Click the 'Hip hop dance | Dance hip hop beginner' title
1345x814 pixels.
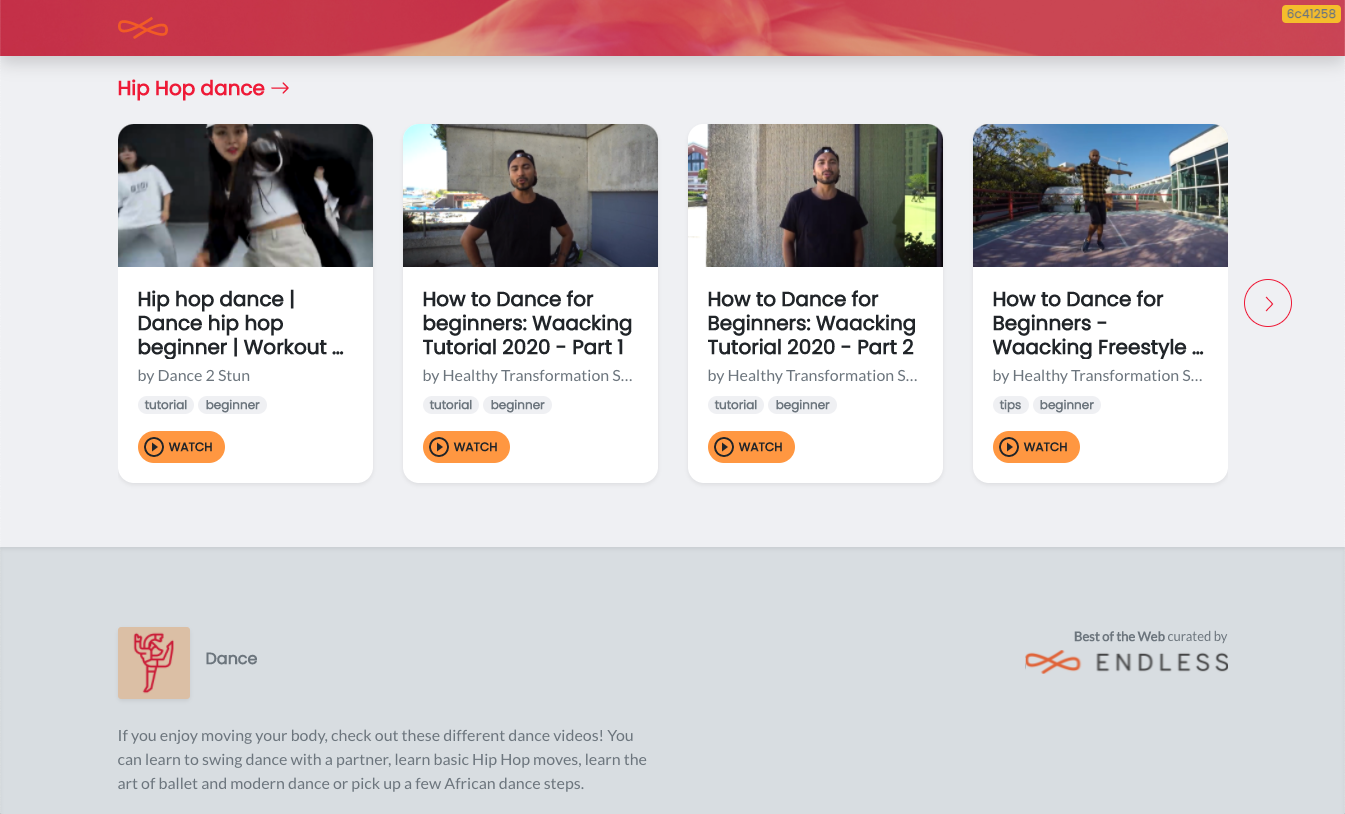(240, 323)
